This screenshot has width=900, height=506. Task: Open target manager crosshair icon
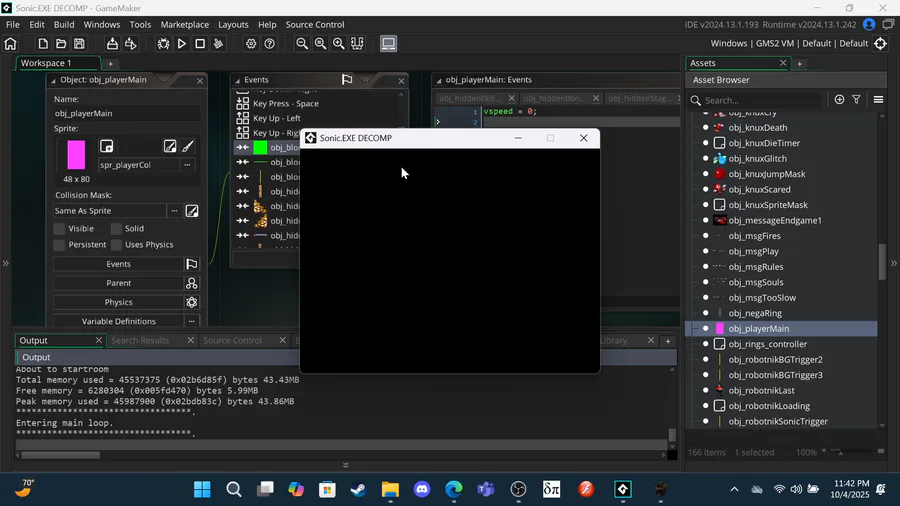(880, 44)
